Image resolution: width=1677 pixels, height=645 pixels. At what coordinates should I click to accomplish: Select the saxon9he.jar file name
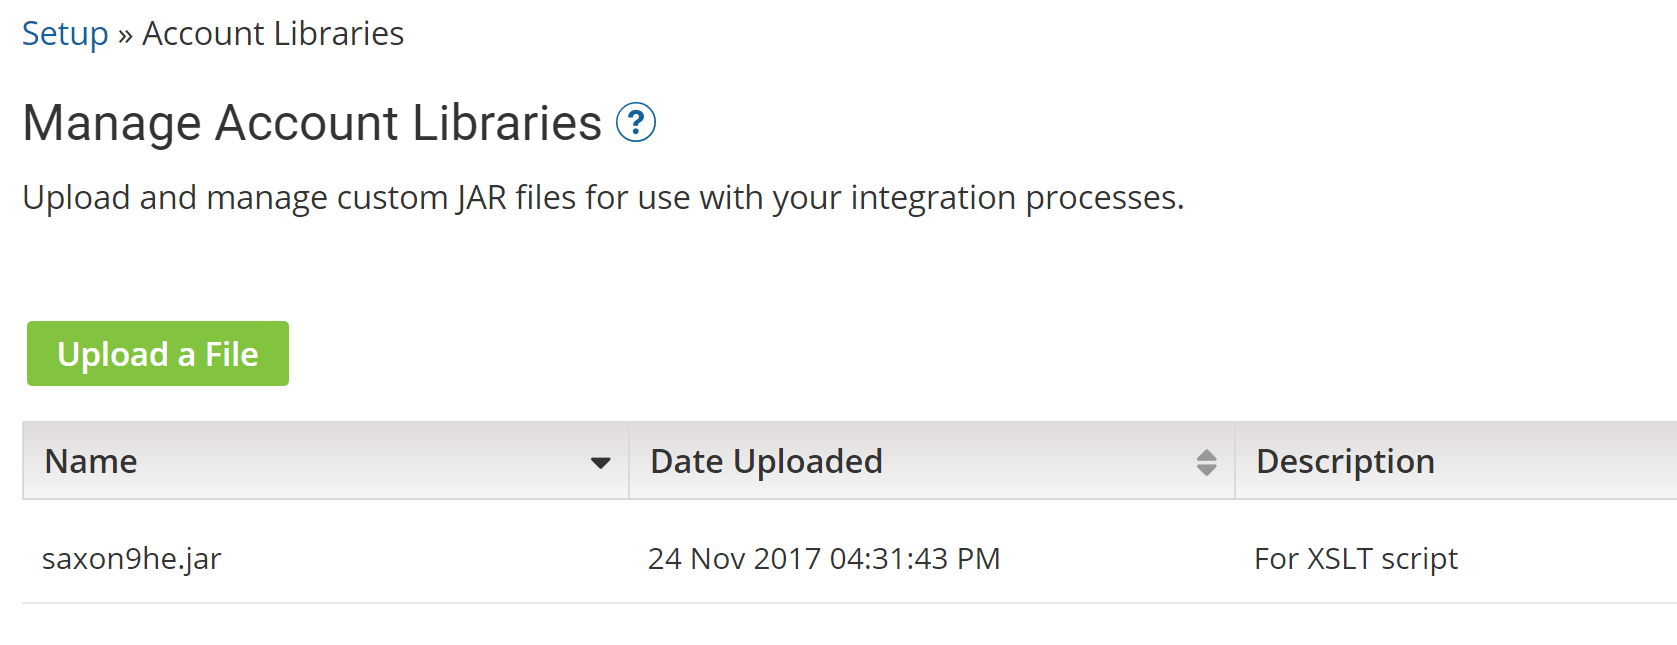131,558
